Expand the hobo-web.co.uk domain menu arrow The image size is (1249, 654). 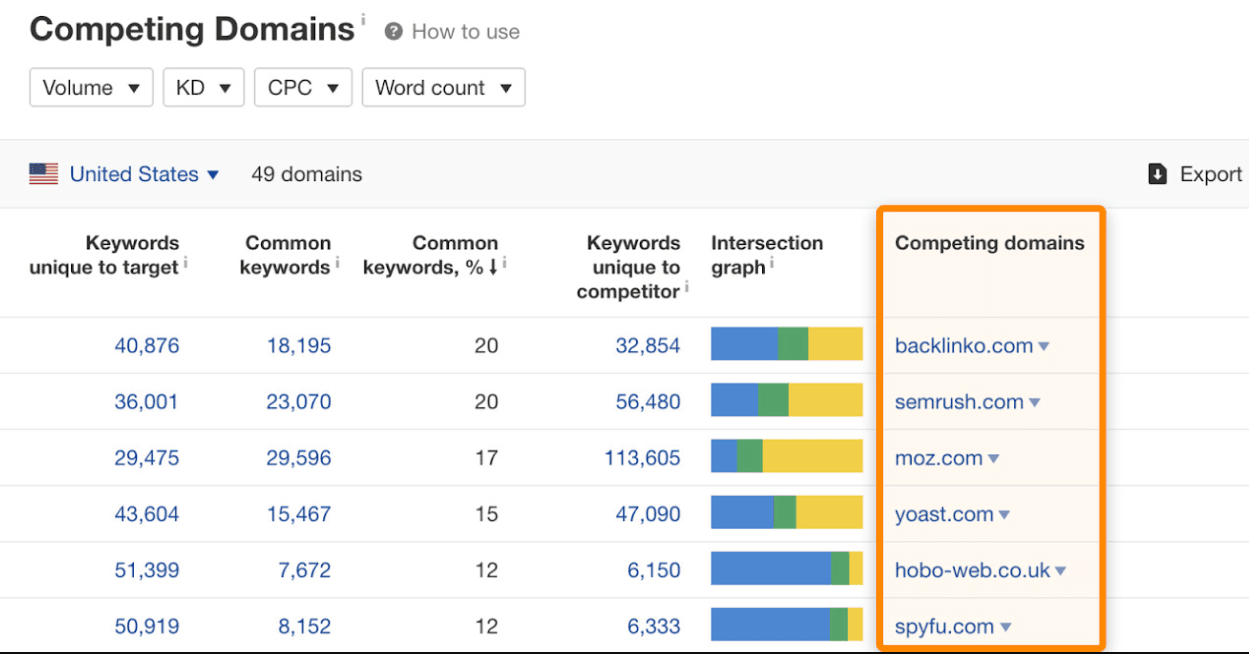point(1060,571)
